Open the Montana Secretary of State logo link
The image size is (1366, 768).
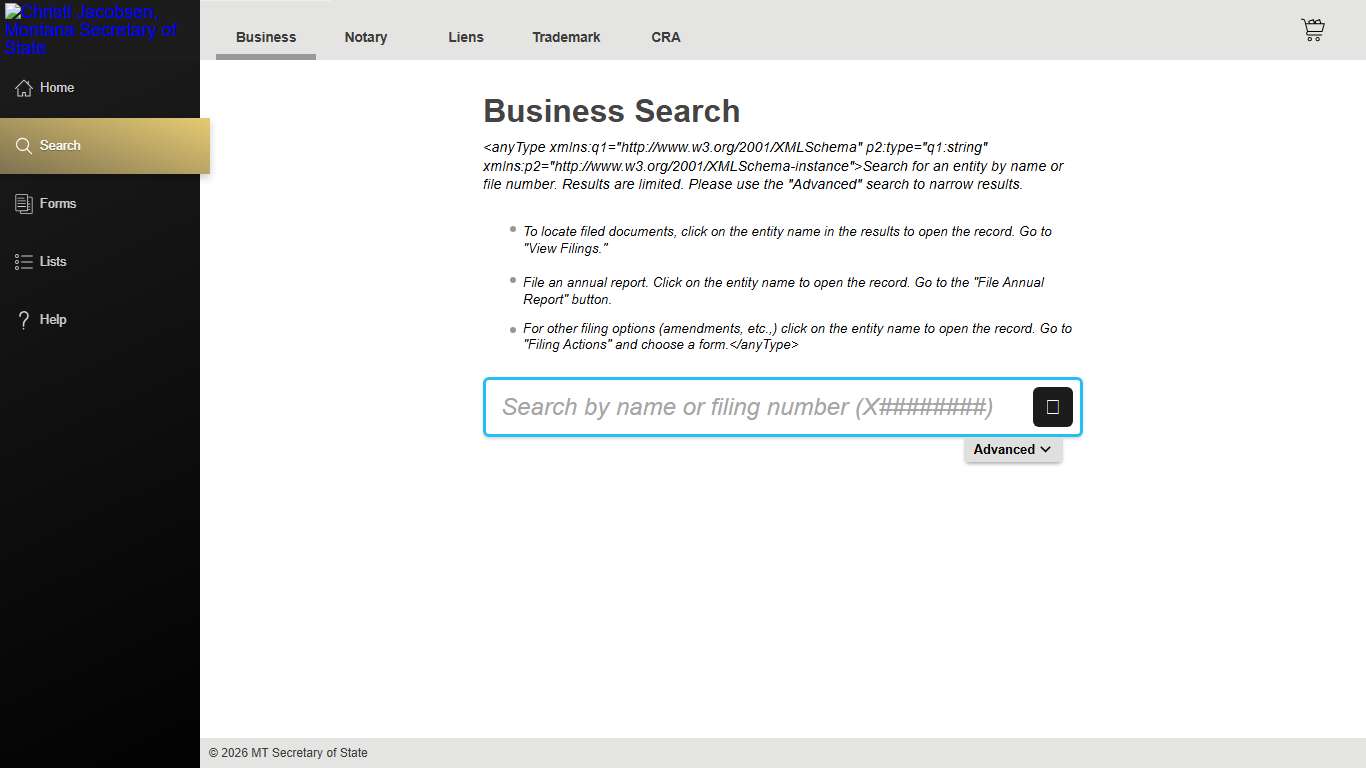tap(90, 29)
